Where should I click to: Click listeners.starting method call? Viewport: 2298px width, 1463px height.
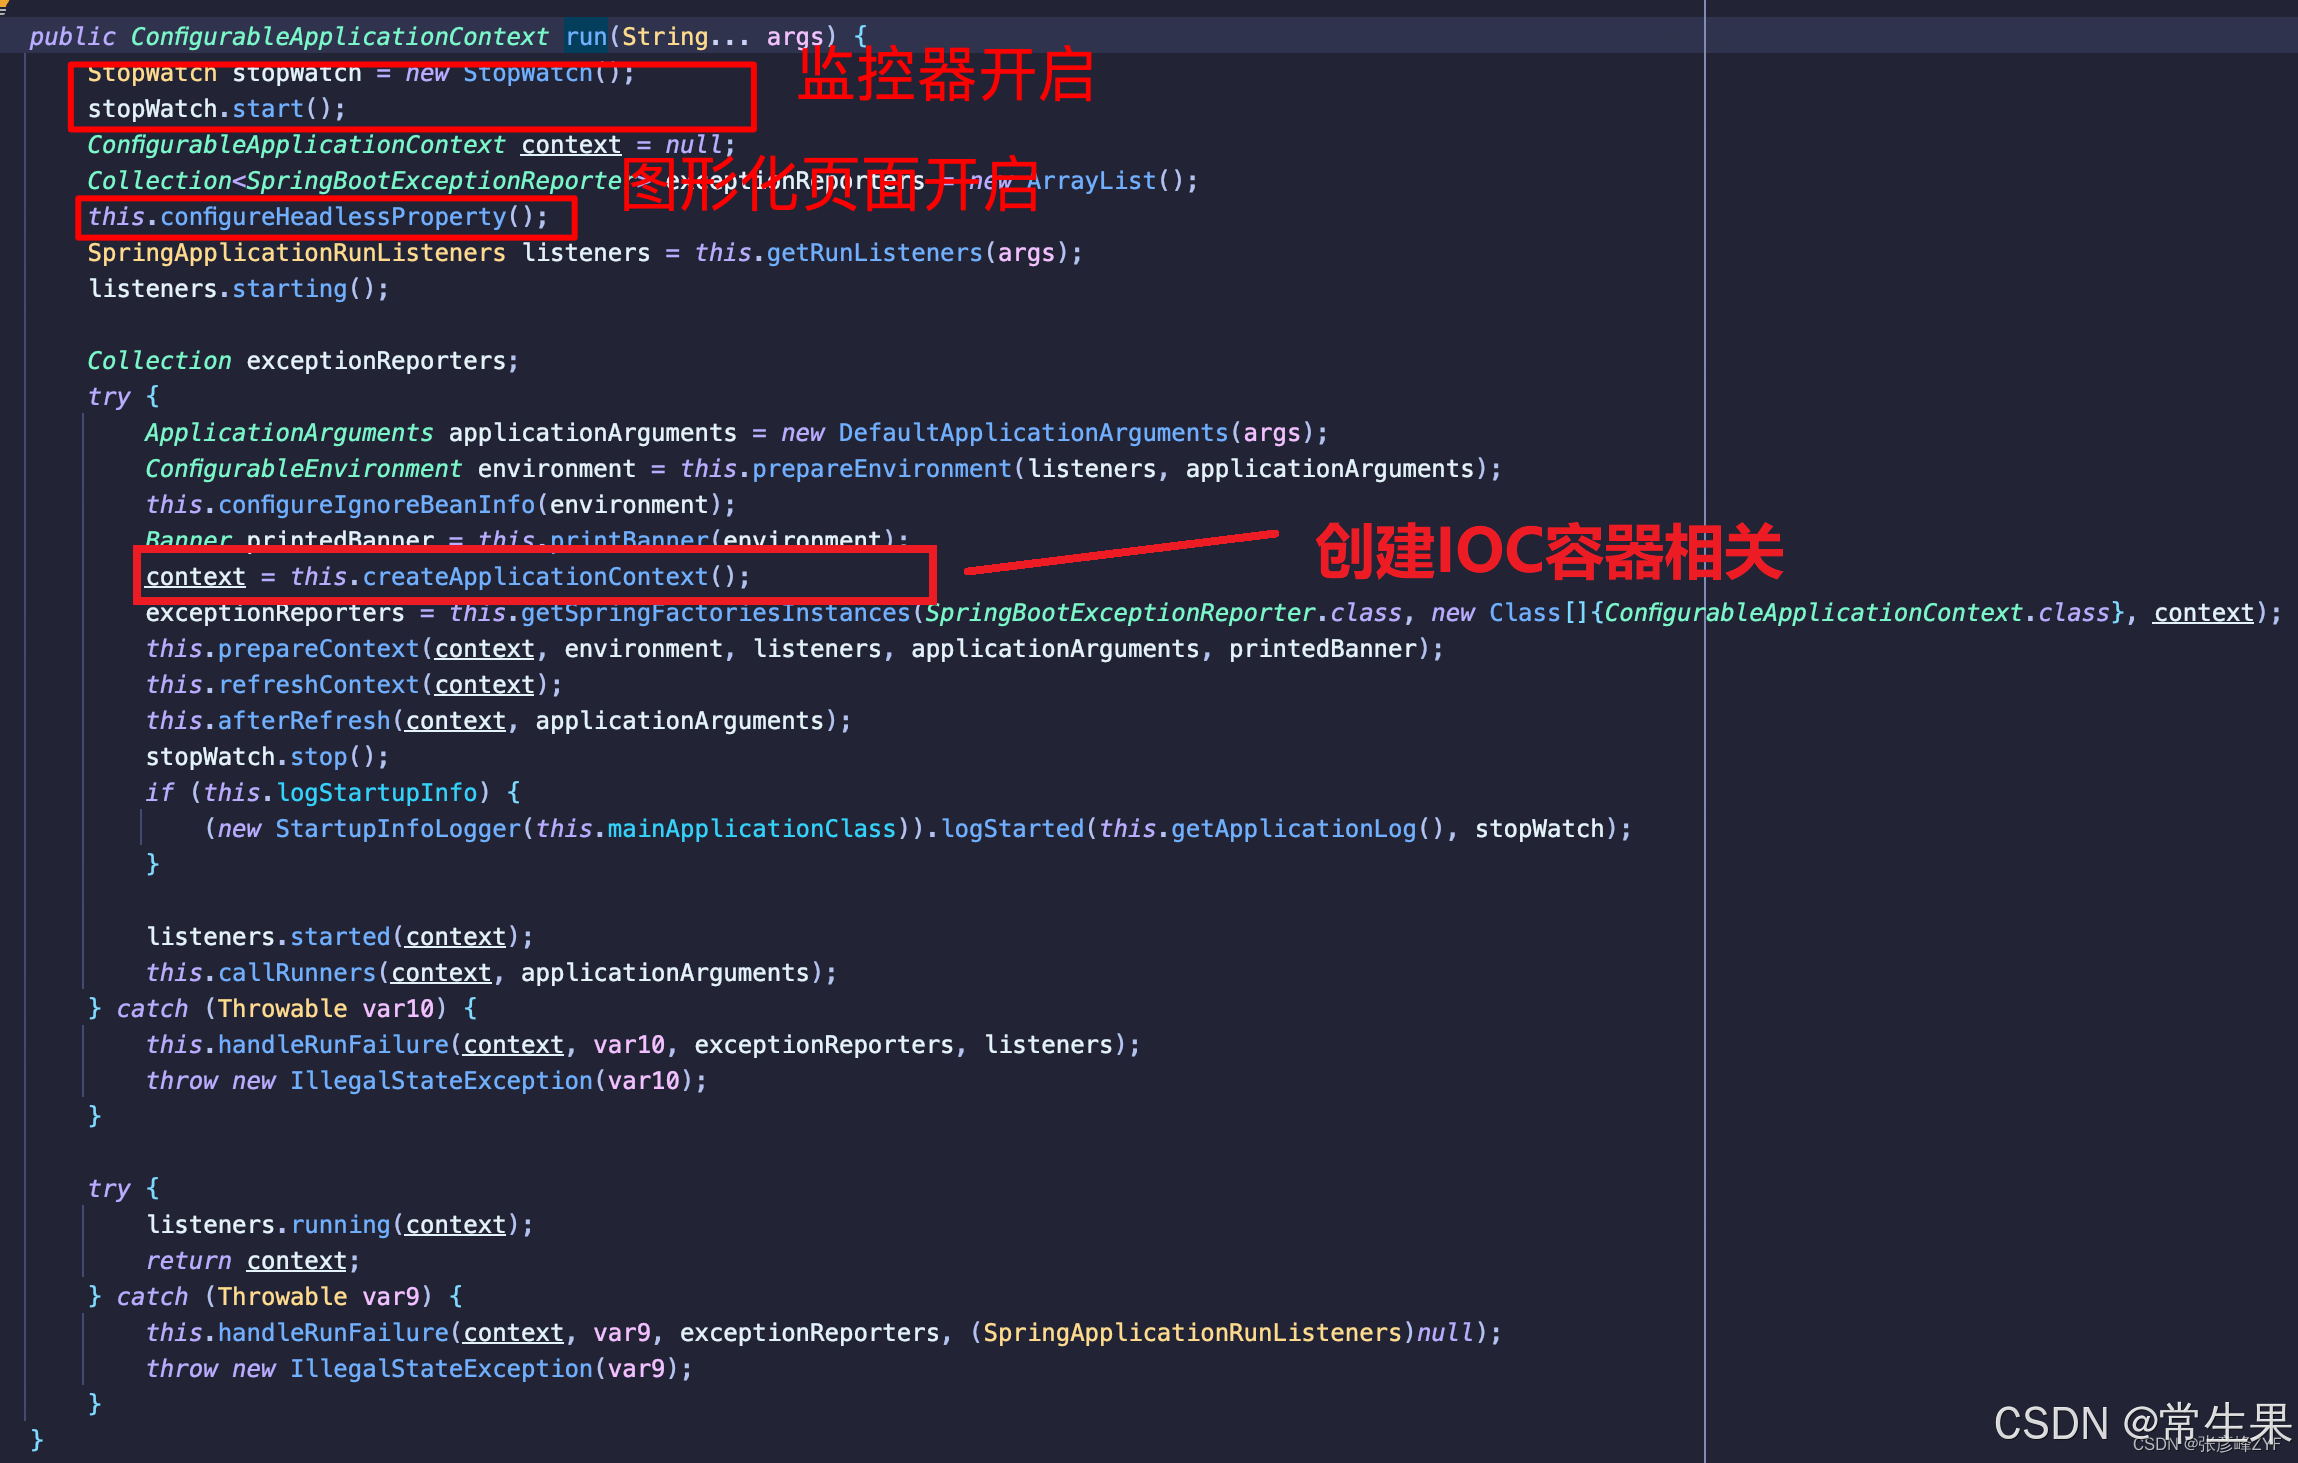(290, 288)
